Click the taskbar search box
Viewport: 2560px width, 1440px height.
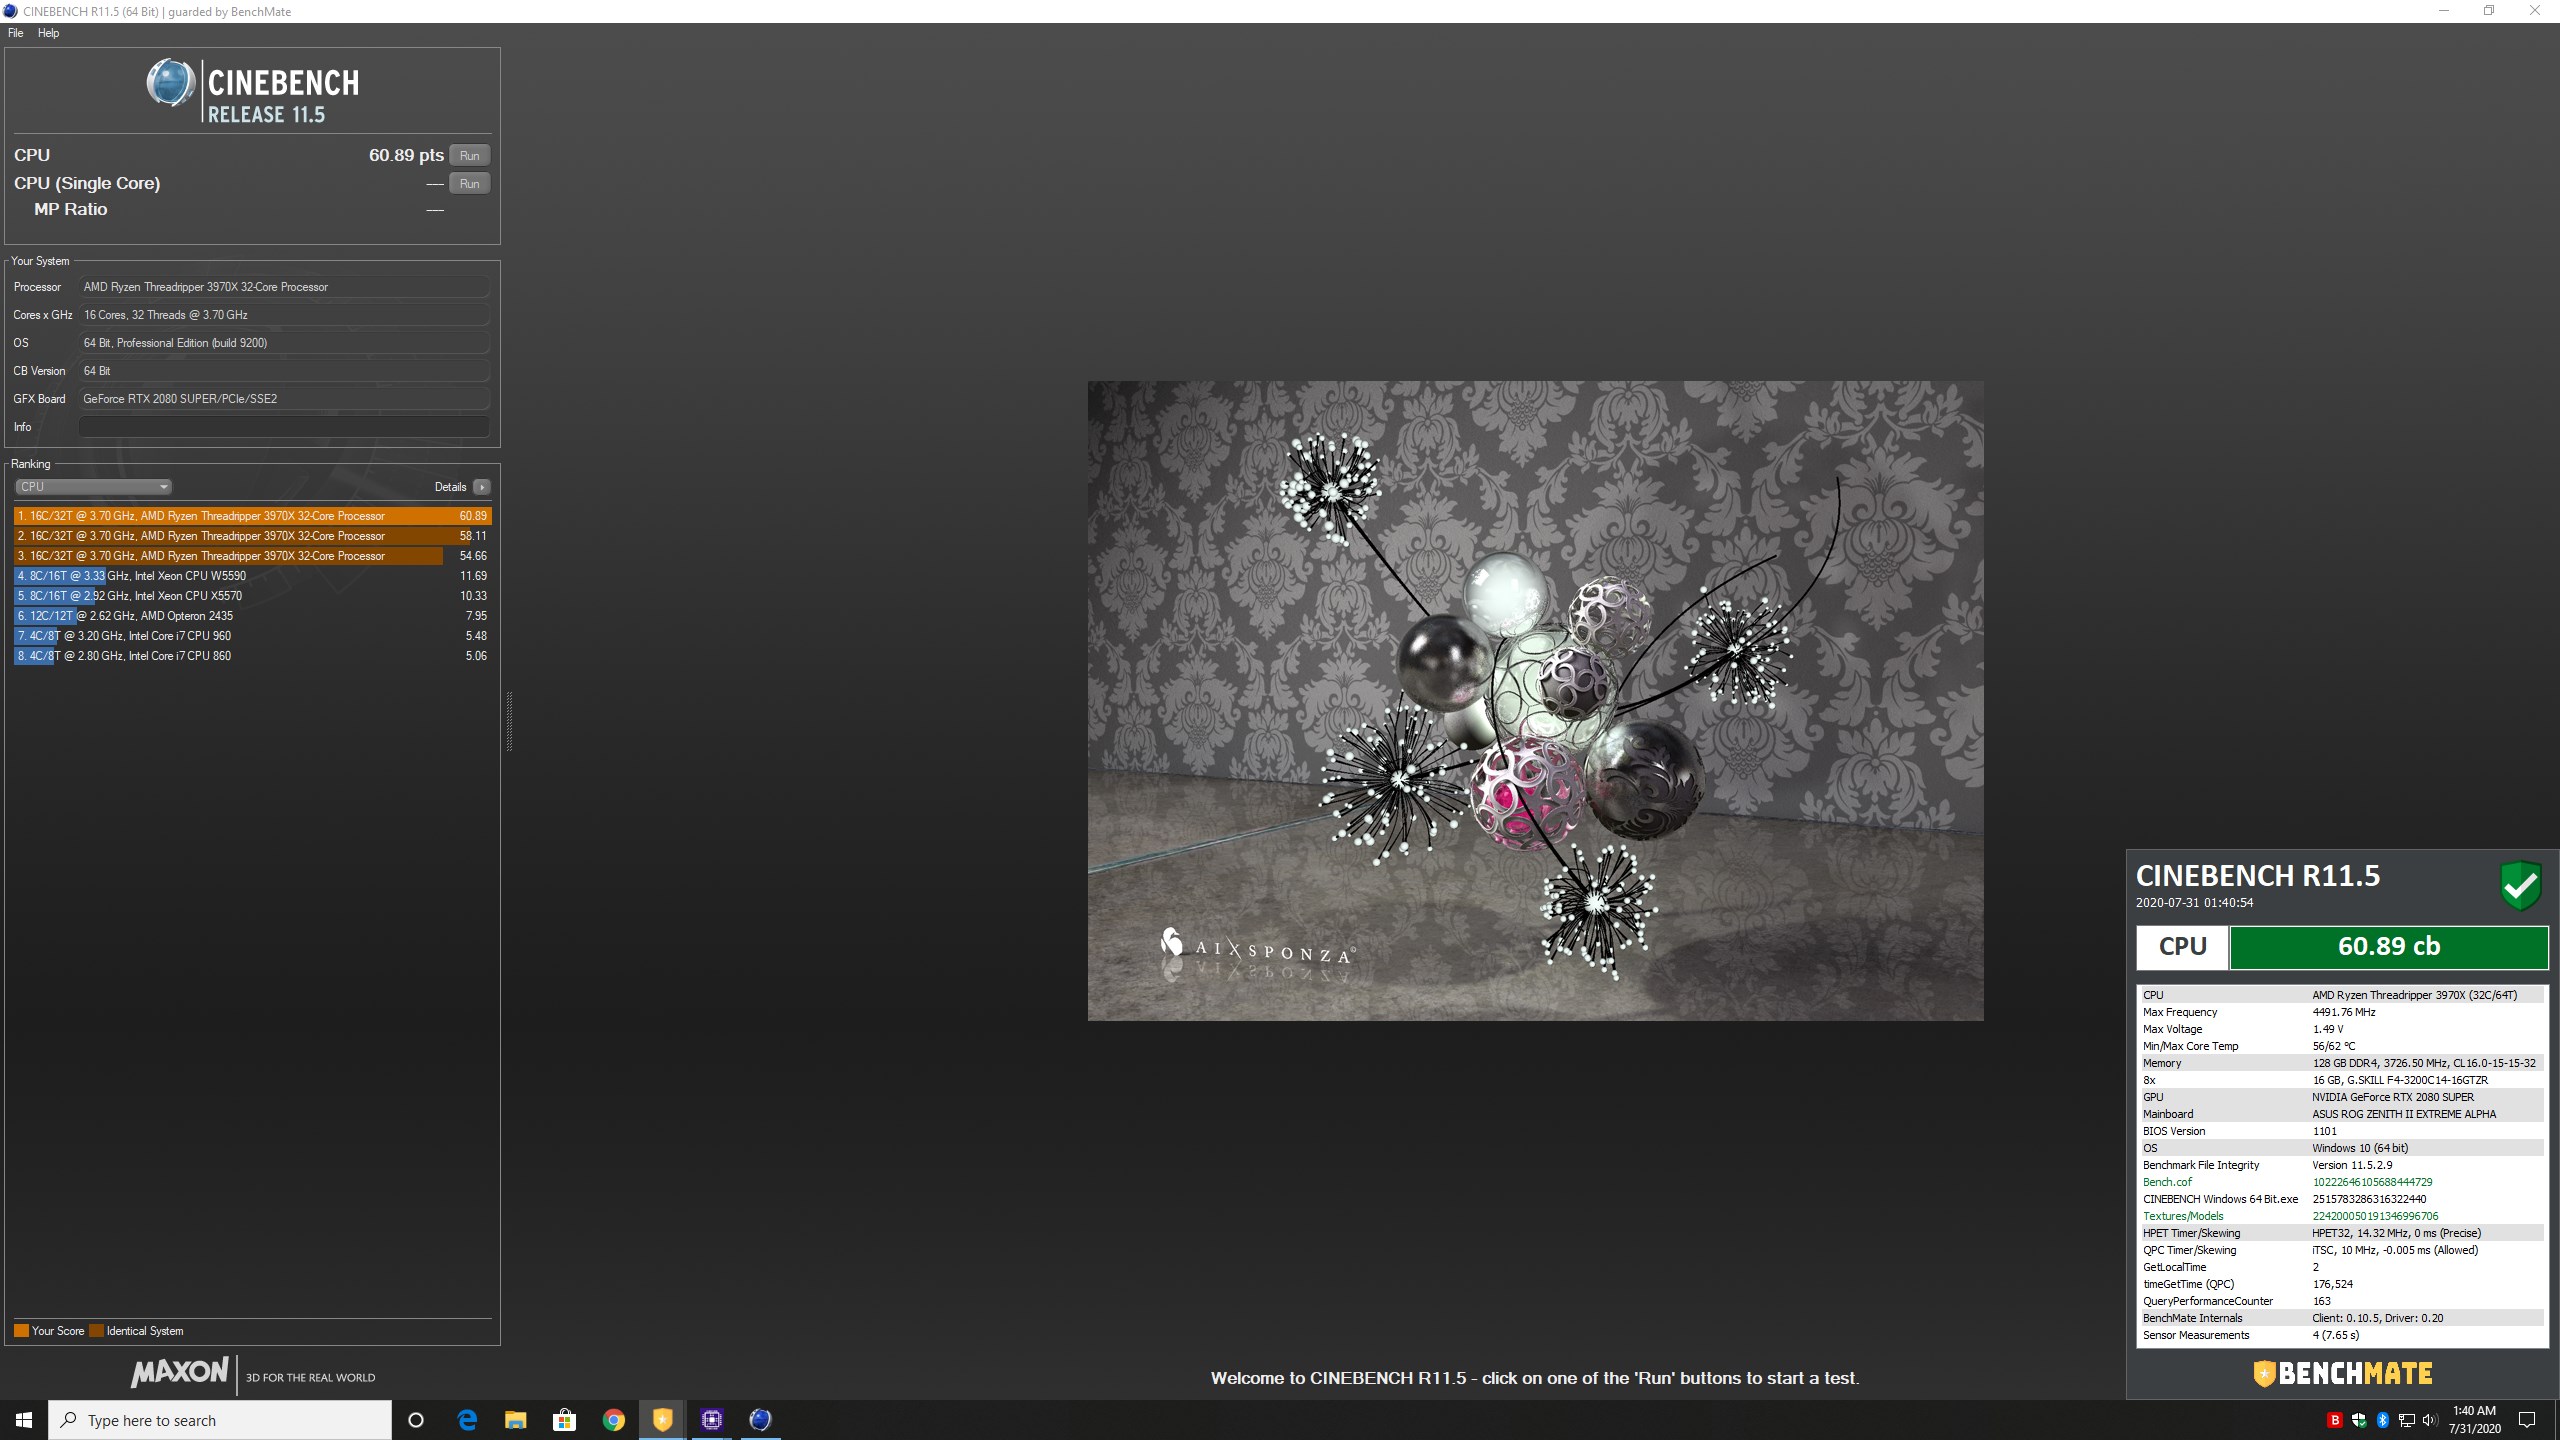[x=220, y=1420]
